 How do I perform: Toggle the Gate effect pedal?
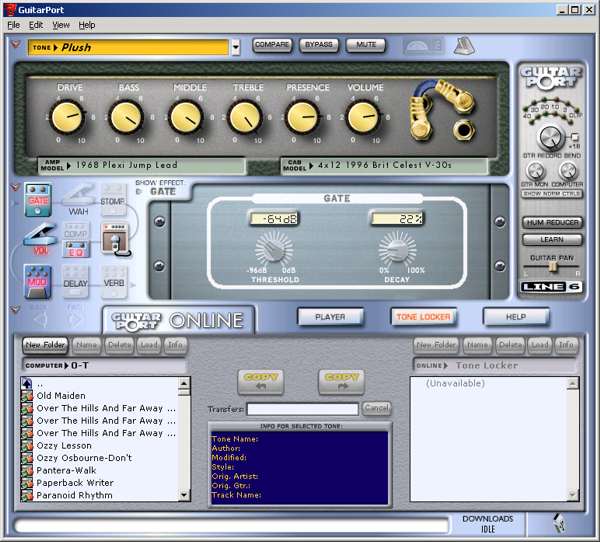tap(38, 200)
